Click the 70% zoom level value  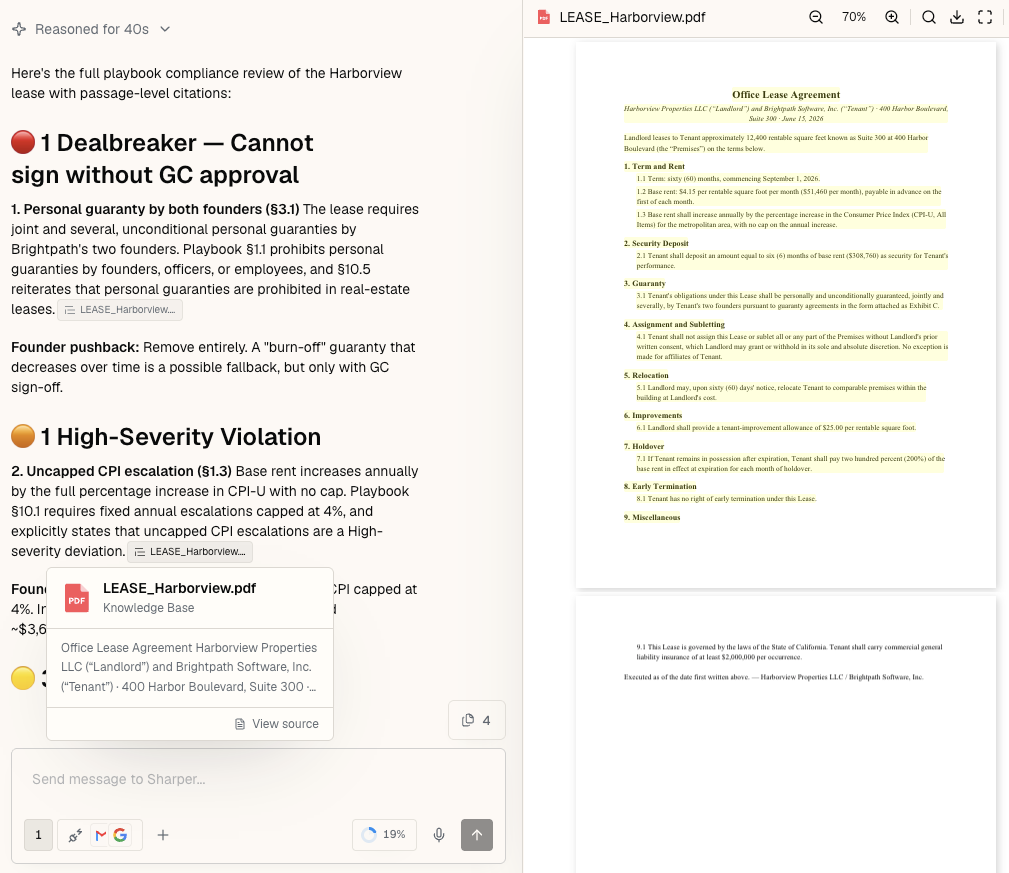[854, 17]
